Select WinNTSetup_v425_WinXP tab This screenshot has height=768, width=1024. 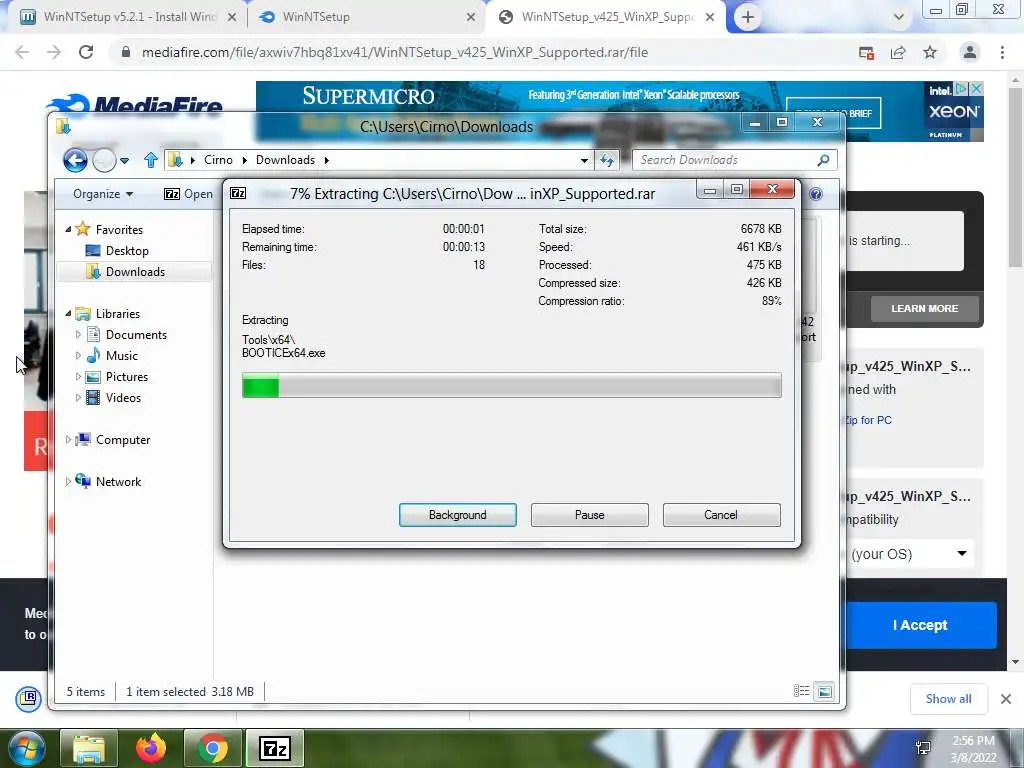click(606, 17)
